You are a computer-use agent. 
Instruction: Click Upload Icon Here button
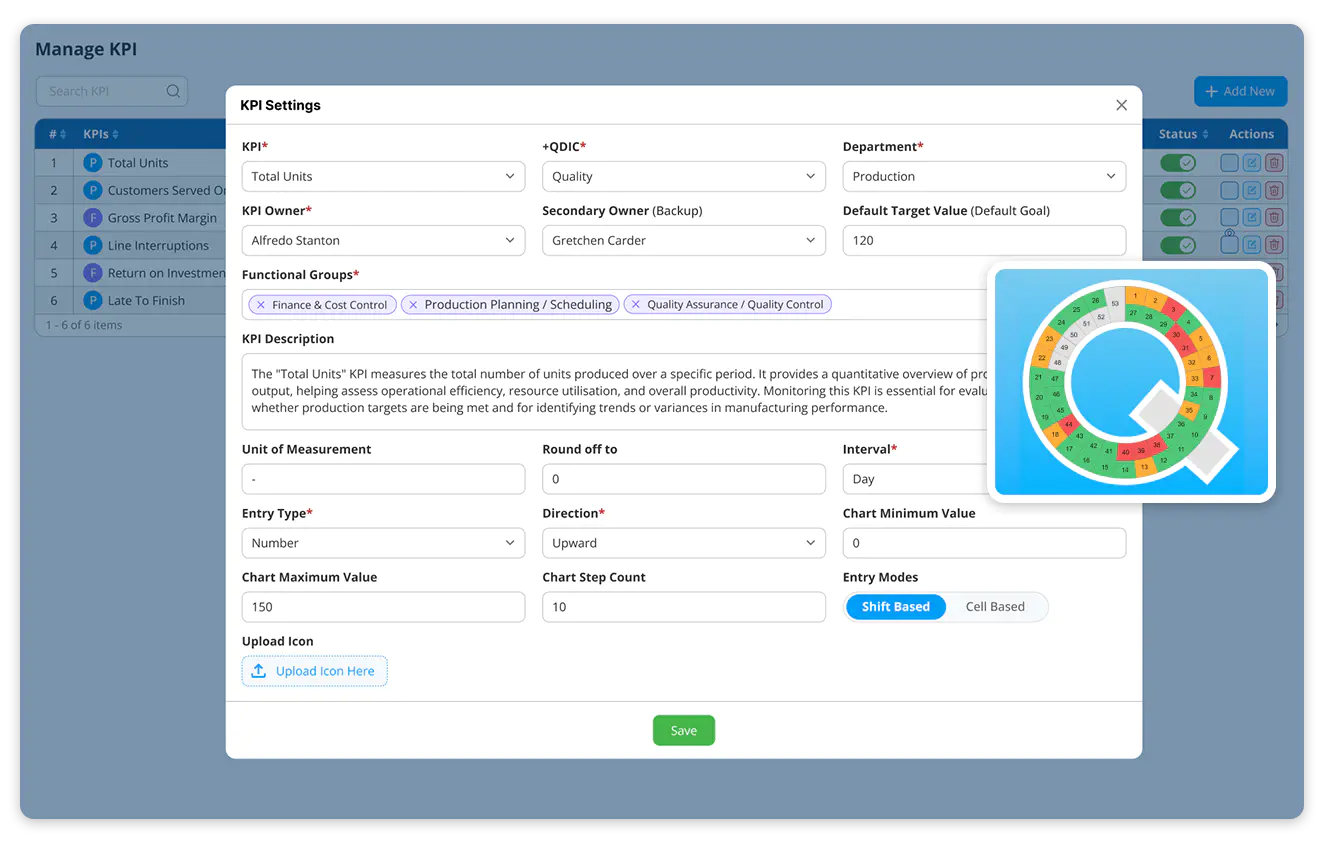pyautogui.click(x=314, y=671)
